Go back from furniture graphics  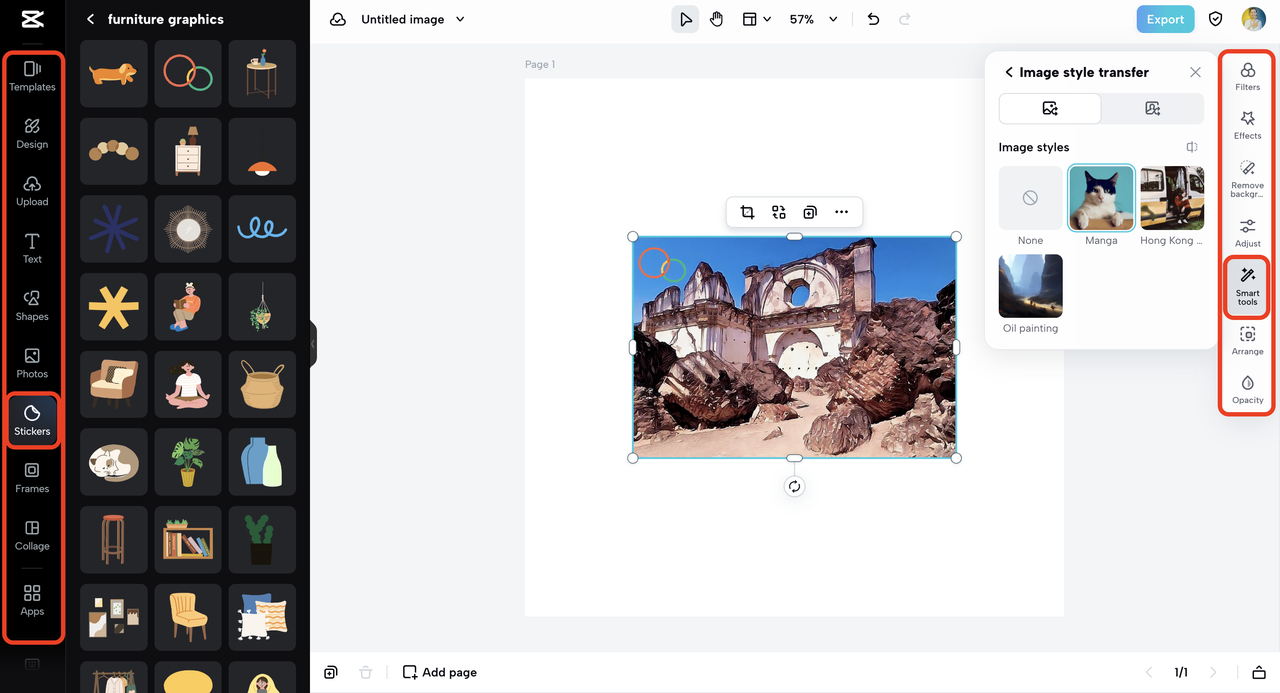[x=90, y=19]
